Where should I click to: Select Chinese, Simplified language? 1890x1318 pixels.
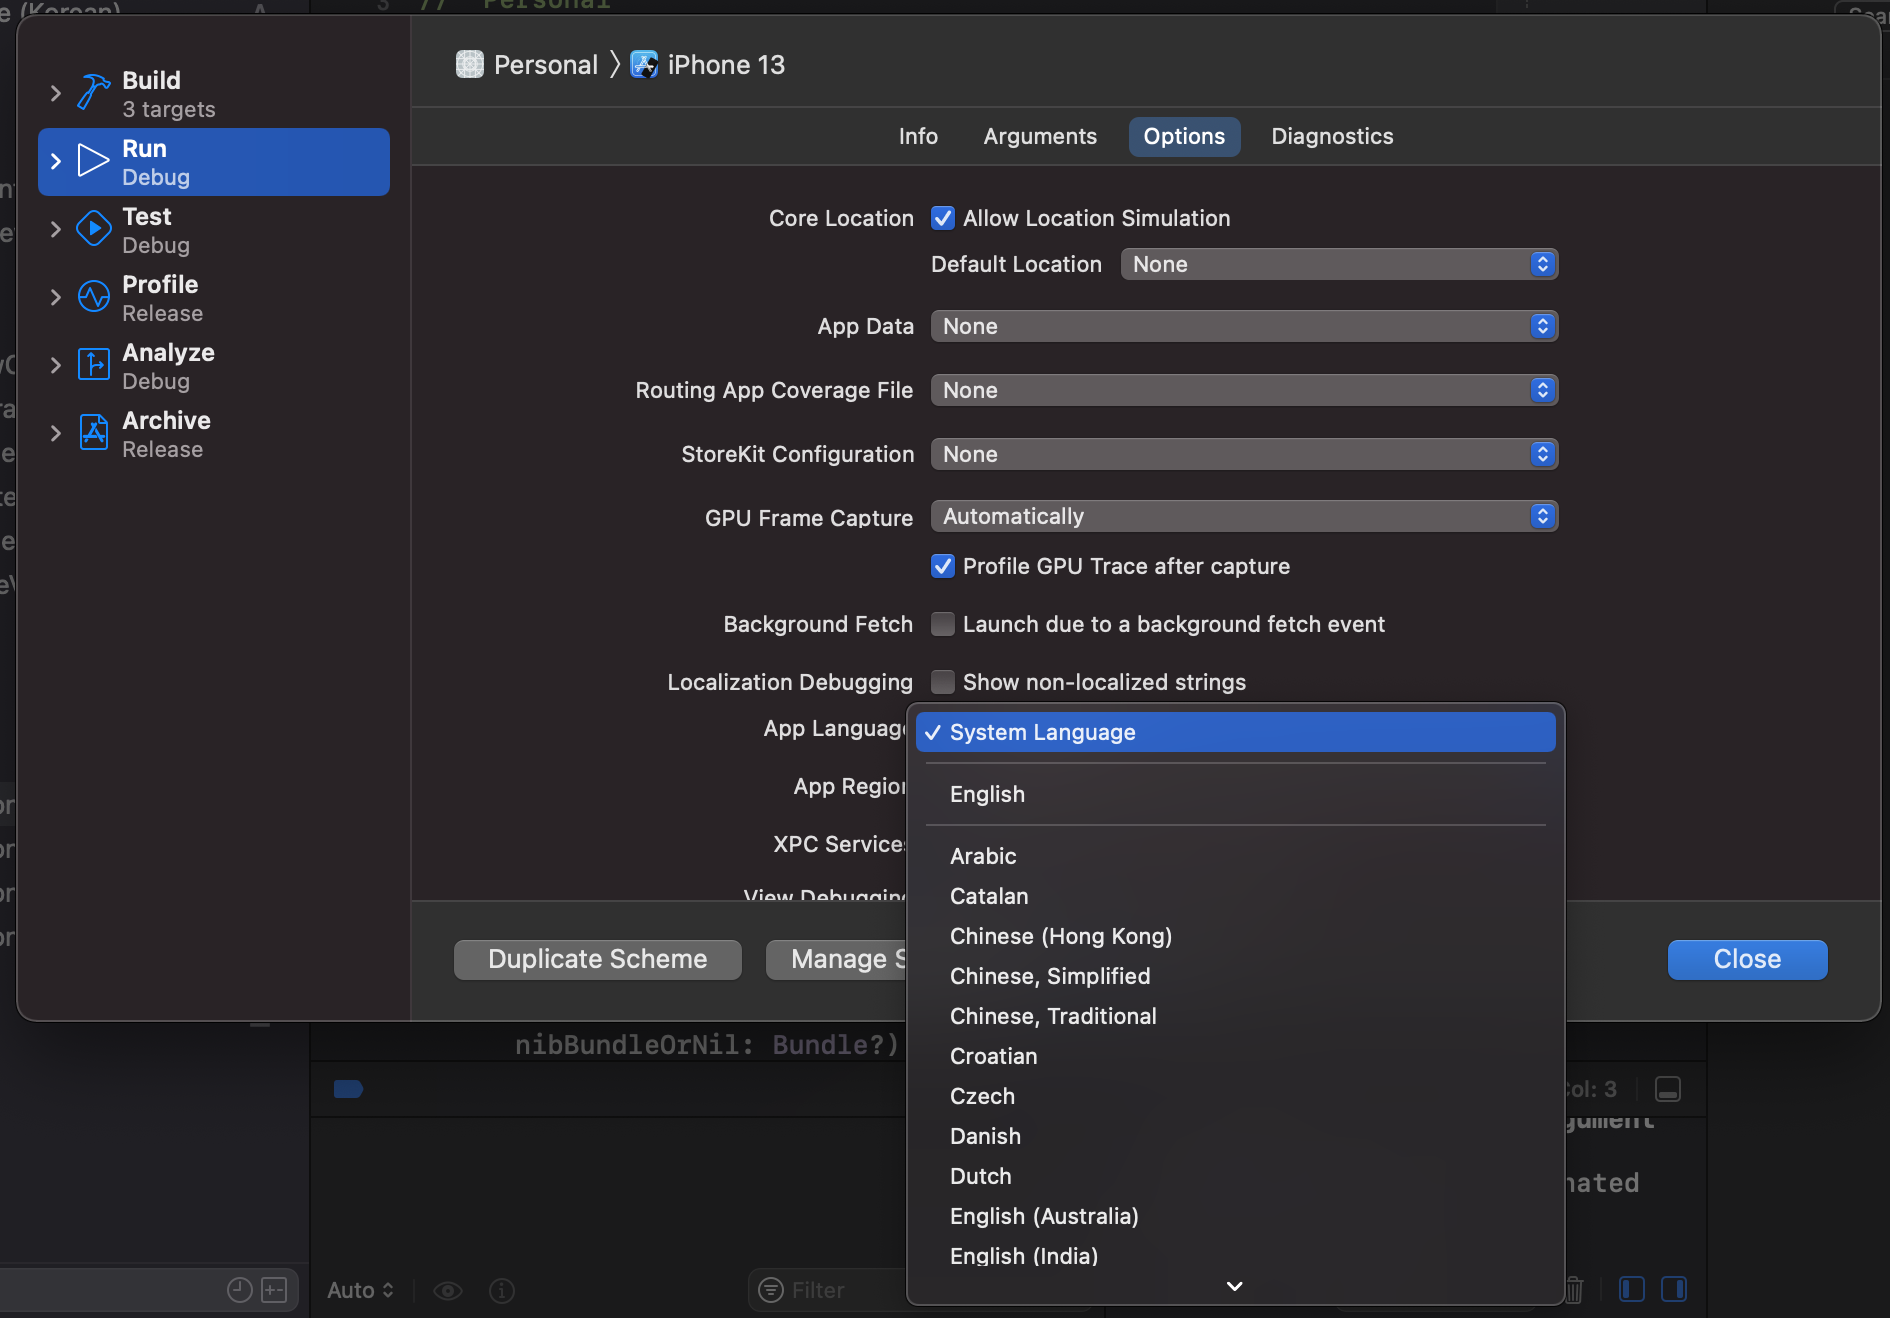coord(1235,976)
